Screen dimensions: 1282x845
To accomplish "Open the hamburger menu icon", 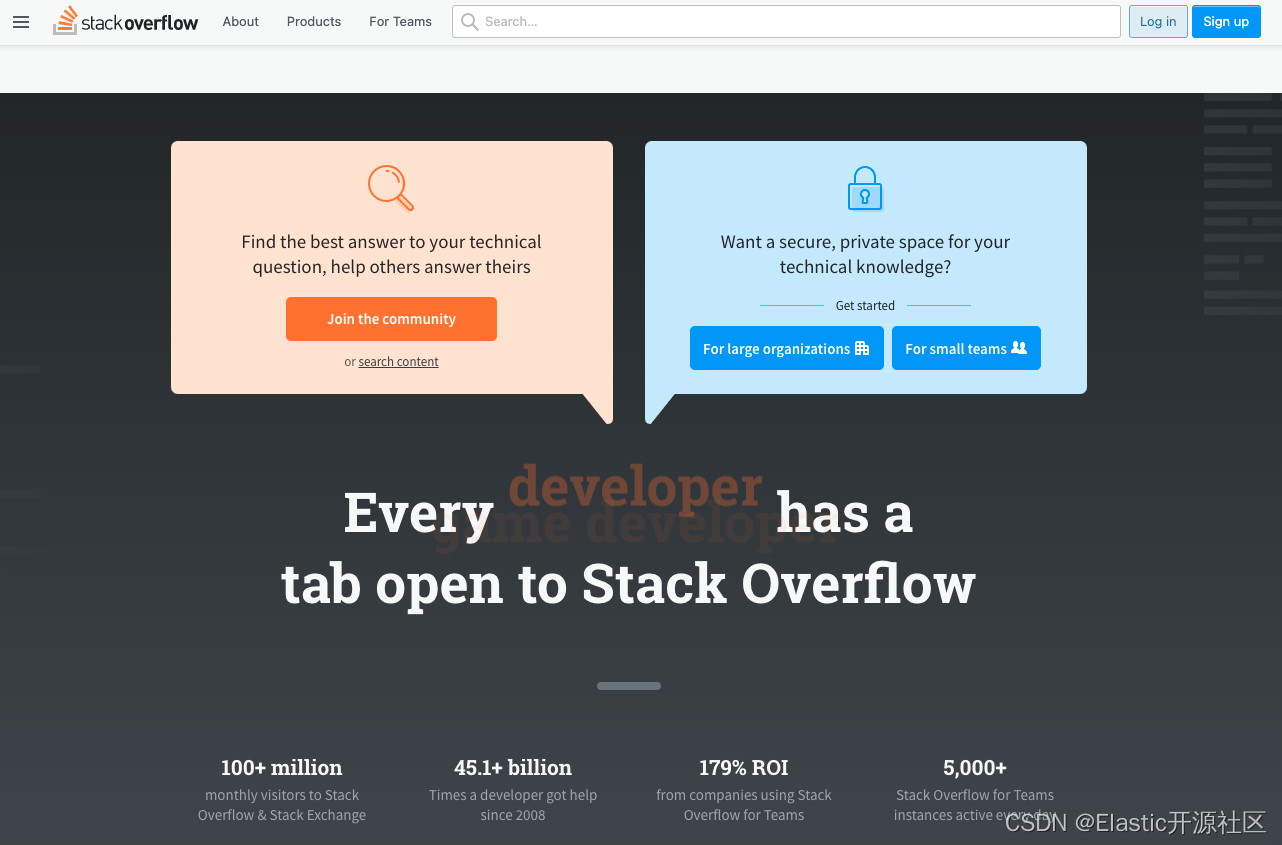I will pyautogui.click(x=21, y=22).
